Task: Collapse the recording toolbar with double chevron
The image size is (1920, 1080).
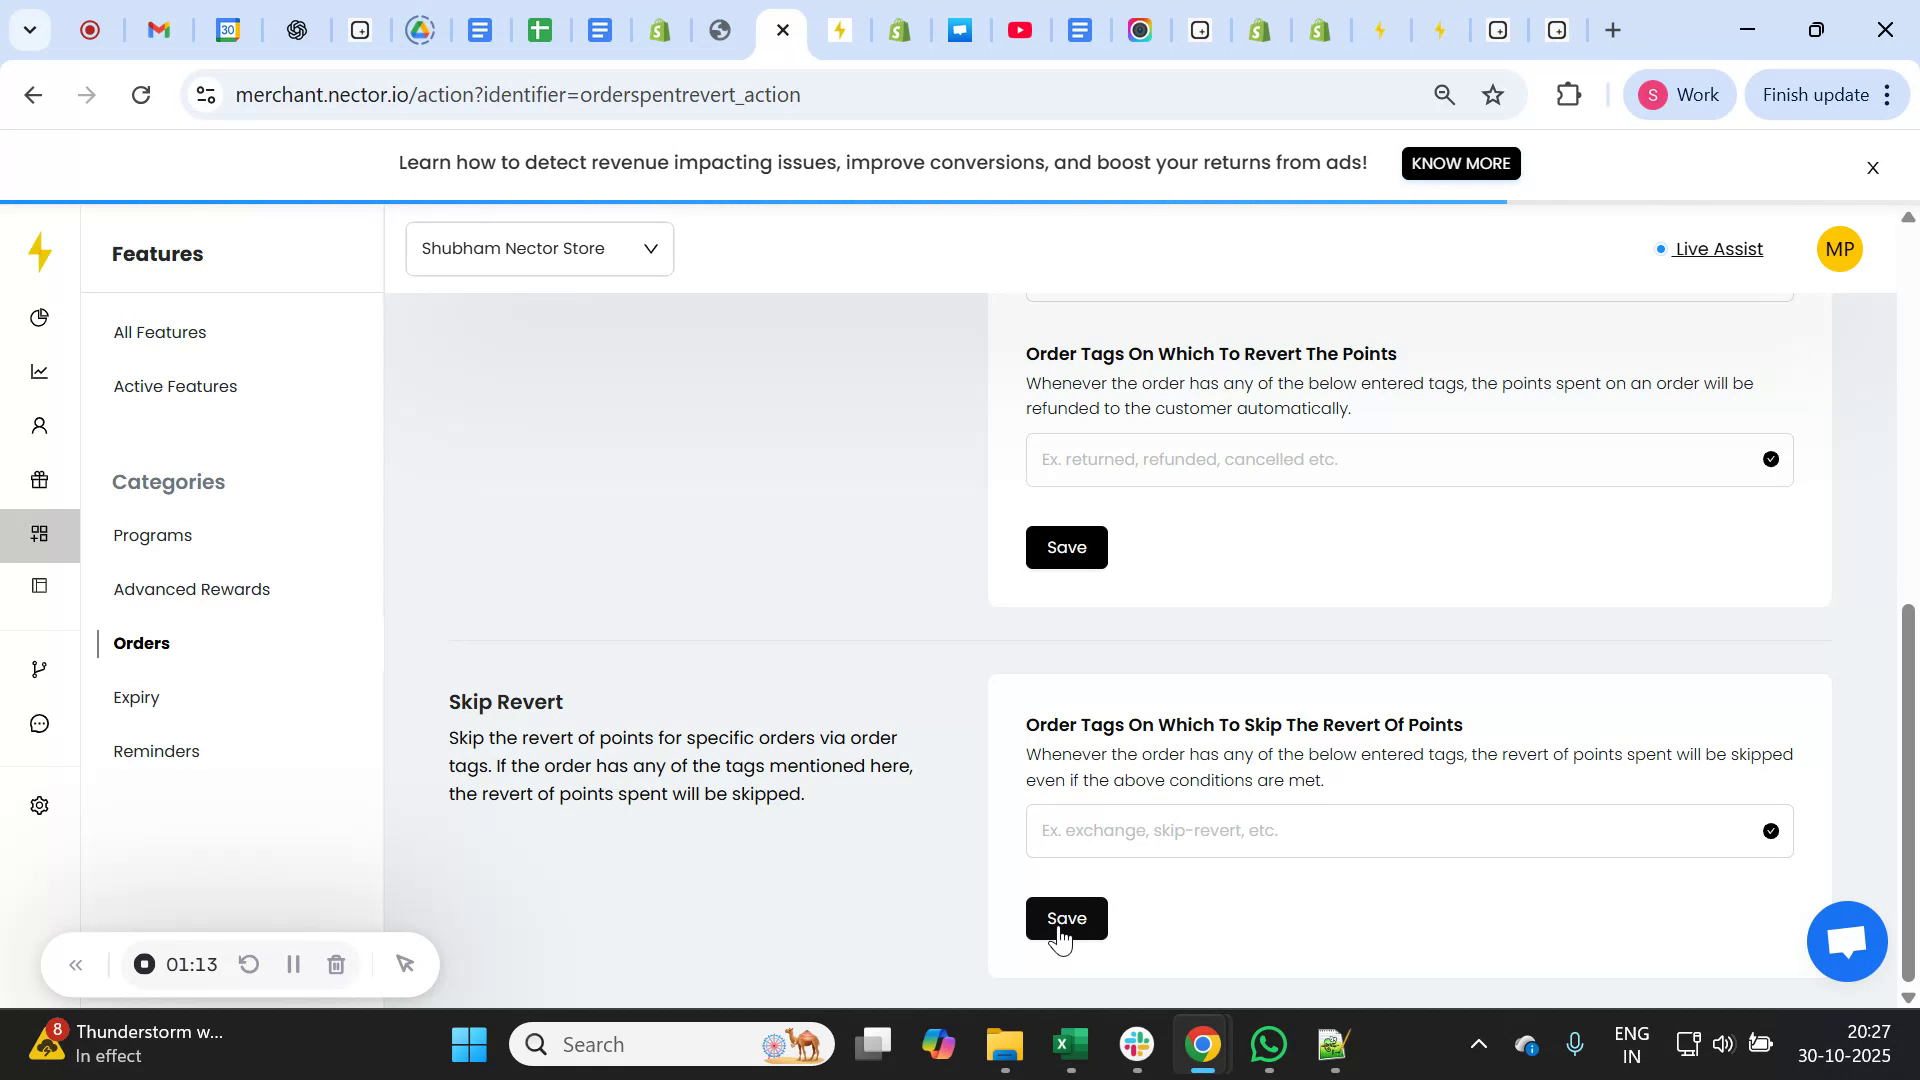Action: tap(76, 964)
